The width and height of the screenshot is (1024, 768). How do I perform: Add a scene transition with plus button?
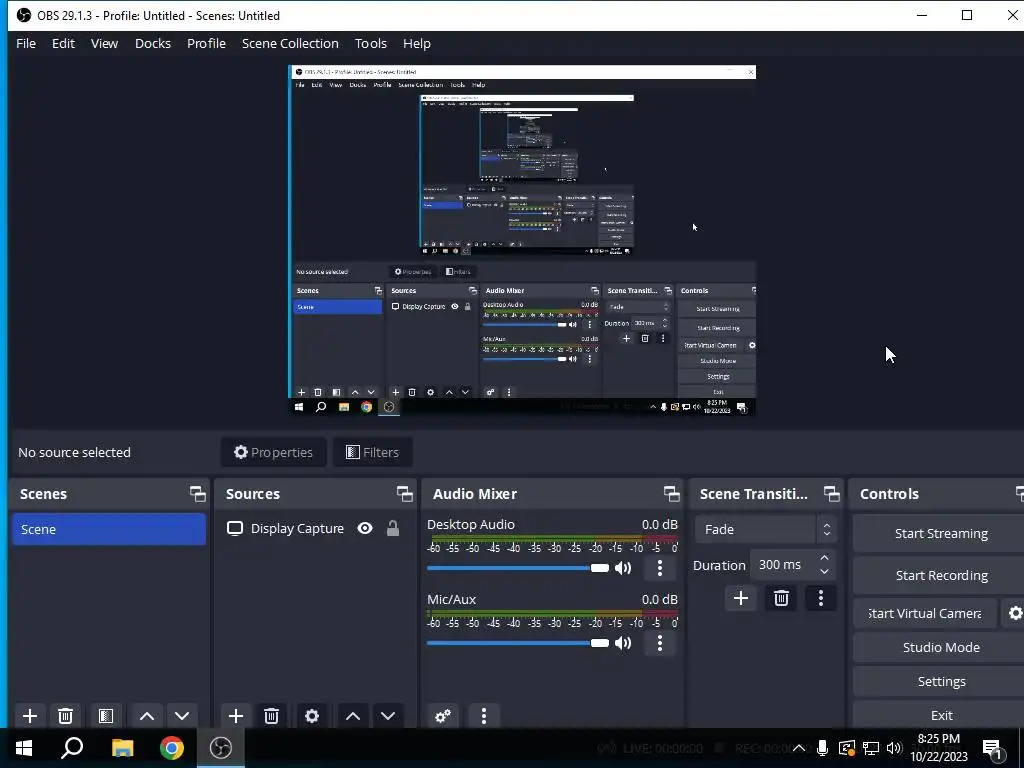pos(741,598)
